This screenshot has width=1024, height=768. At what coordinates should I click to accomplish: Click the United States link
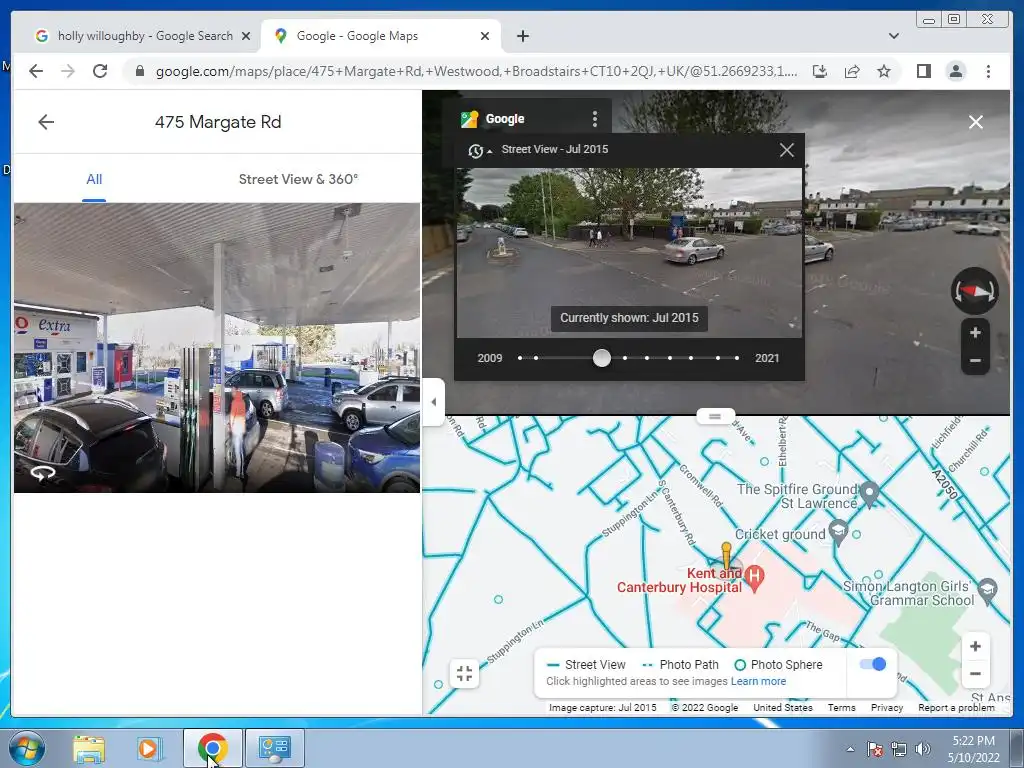tap(783, 707)
